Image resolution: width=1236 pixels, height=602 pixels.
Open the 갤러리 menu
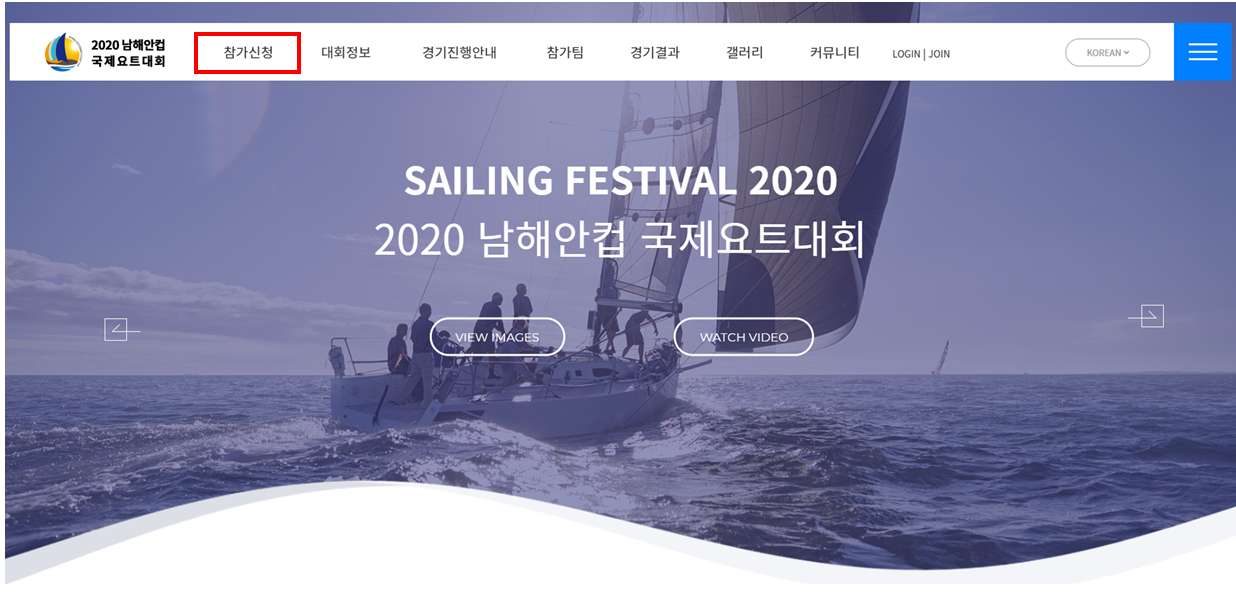tap(744, 52)
